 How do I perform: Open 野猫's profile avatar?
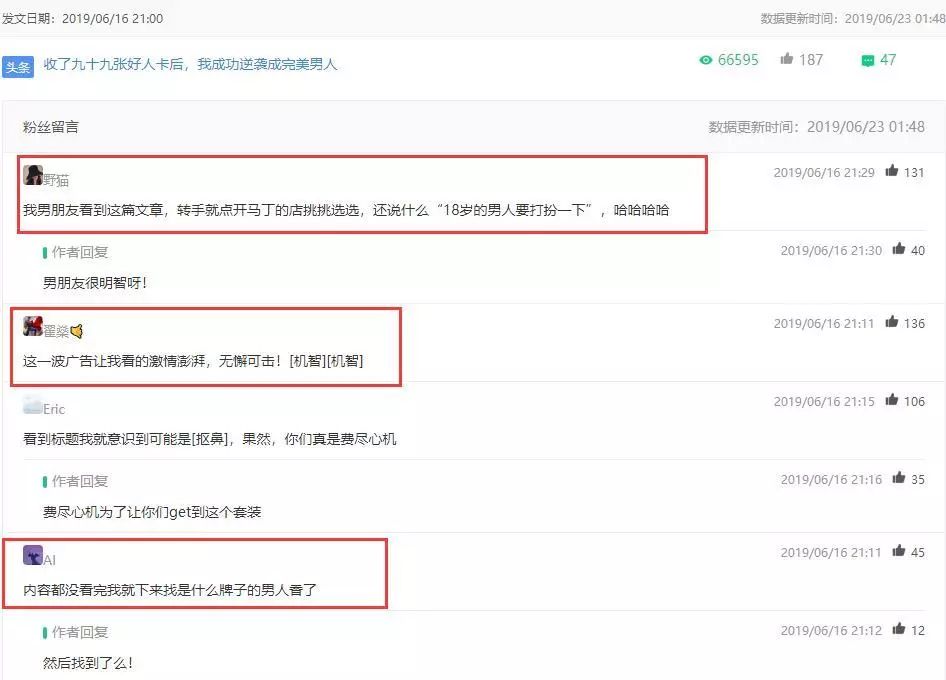[33, 172]
